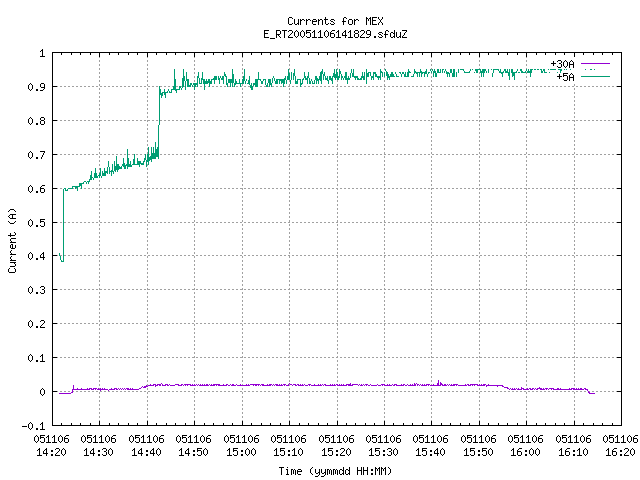Click the x-axis time label 16:00

[x=526, y=452]
